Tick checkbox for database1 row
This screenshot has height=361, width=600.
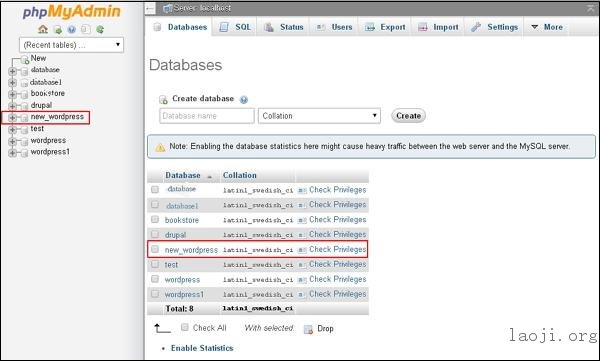point(155,204)
